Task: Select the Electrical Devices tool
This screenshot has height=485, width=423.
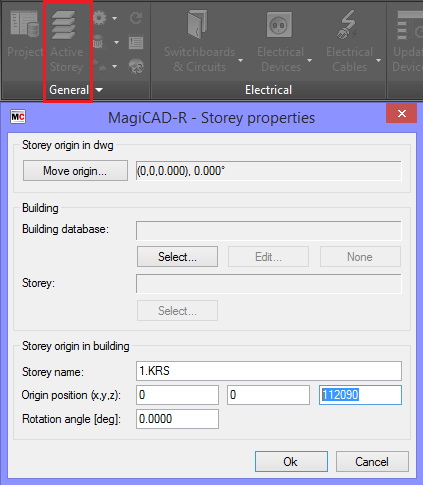Action: [x=280, y=41]
